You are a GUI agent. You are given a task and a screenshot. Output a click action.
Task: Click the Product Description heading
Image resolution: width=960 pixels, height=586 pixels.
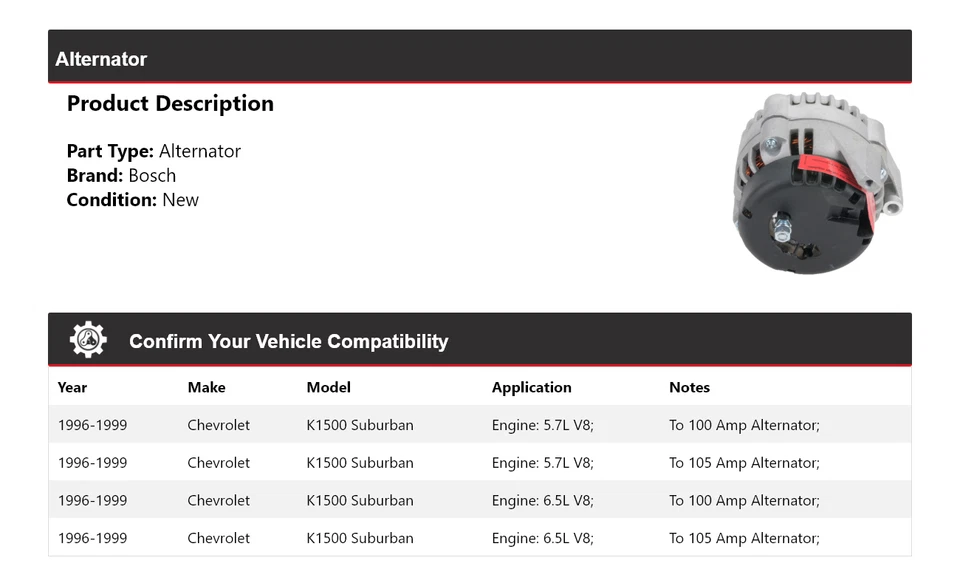pyautogui.click(x=170, y=104)
